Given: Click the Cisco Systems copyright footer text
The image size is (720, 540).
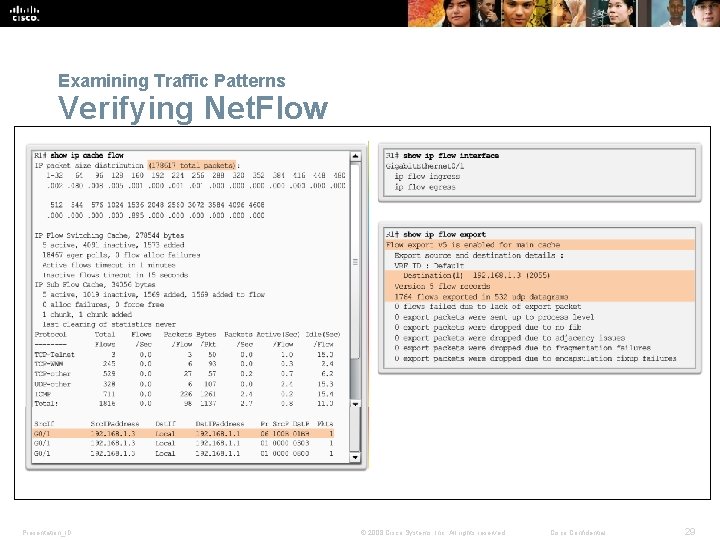Looking at the screenshot, I should pos(433,533).
